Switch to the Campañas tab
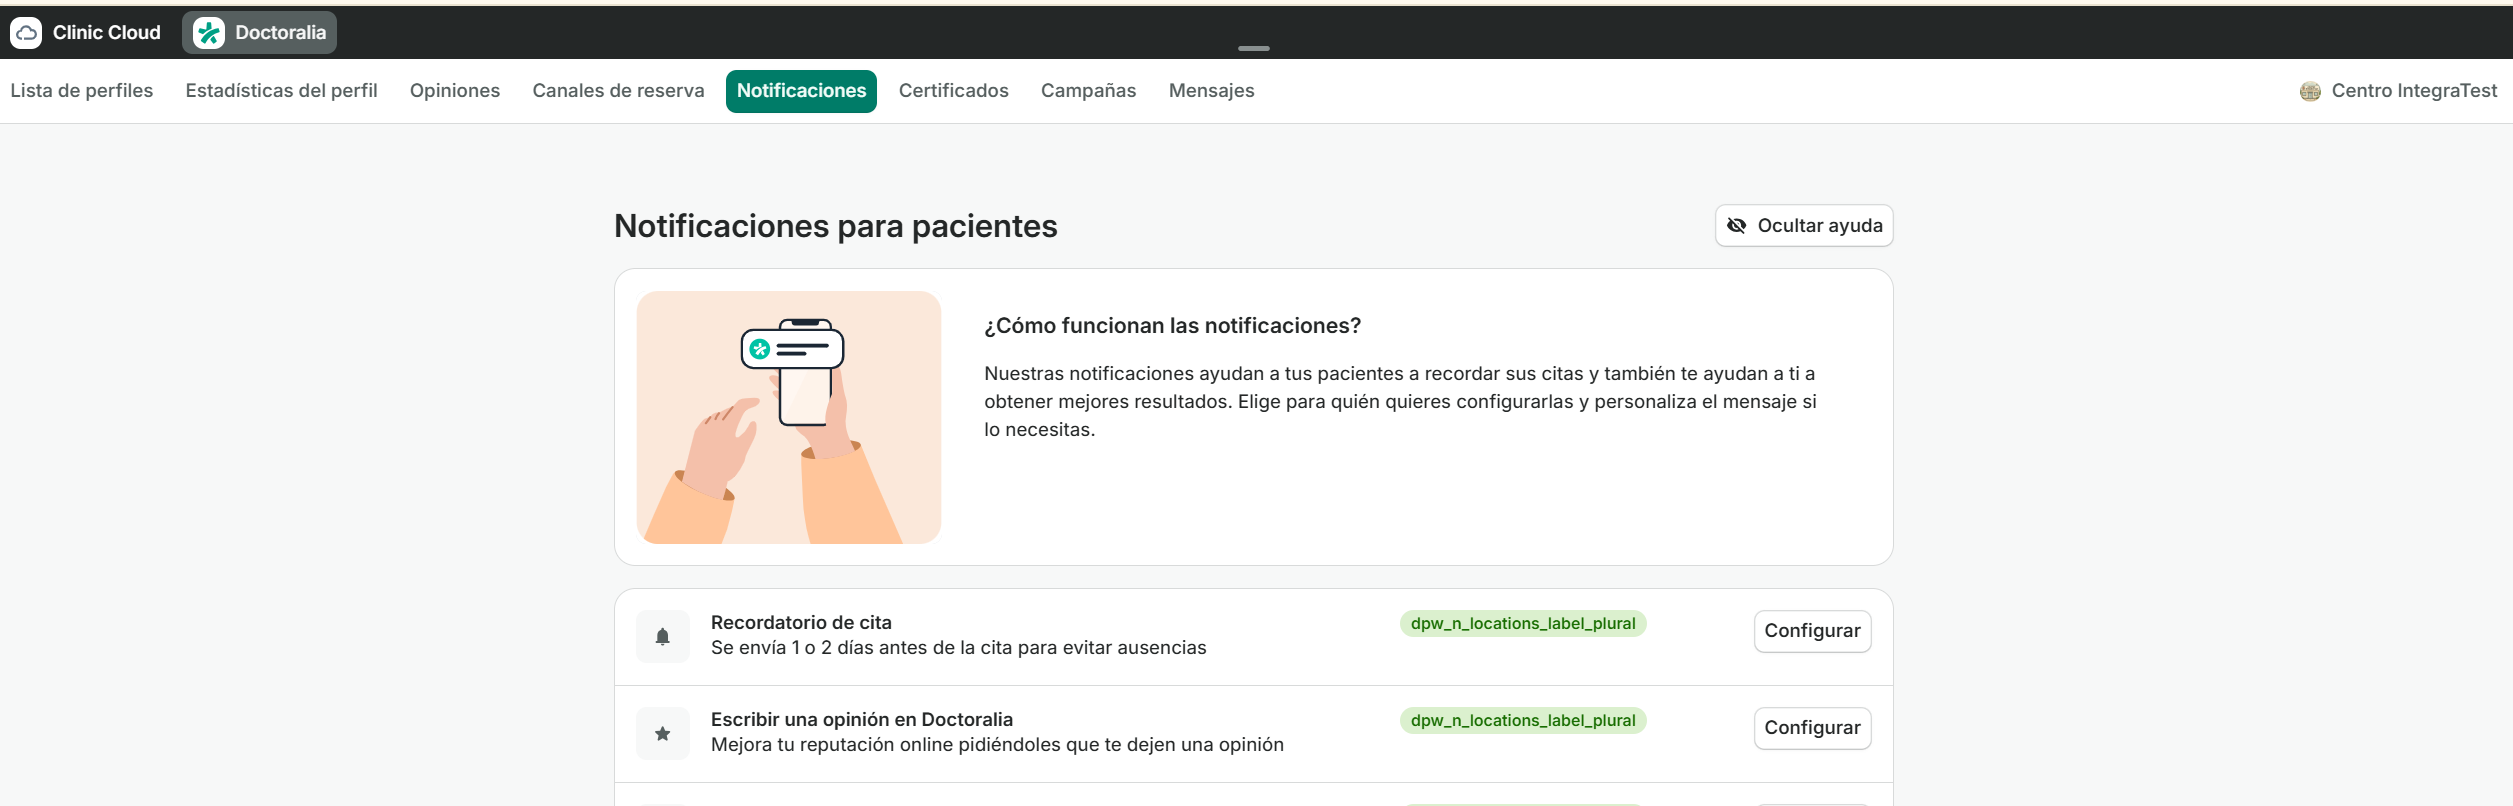The height and width of the screenshot is (806, 2513). click(1088, 91)
